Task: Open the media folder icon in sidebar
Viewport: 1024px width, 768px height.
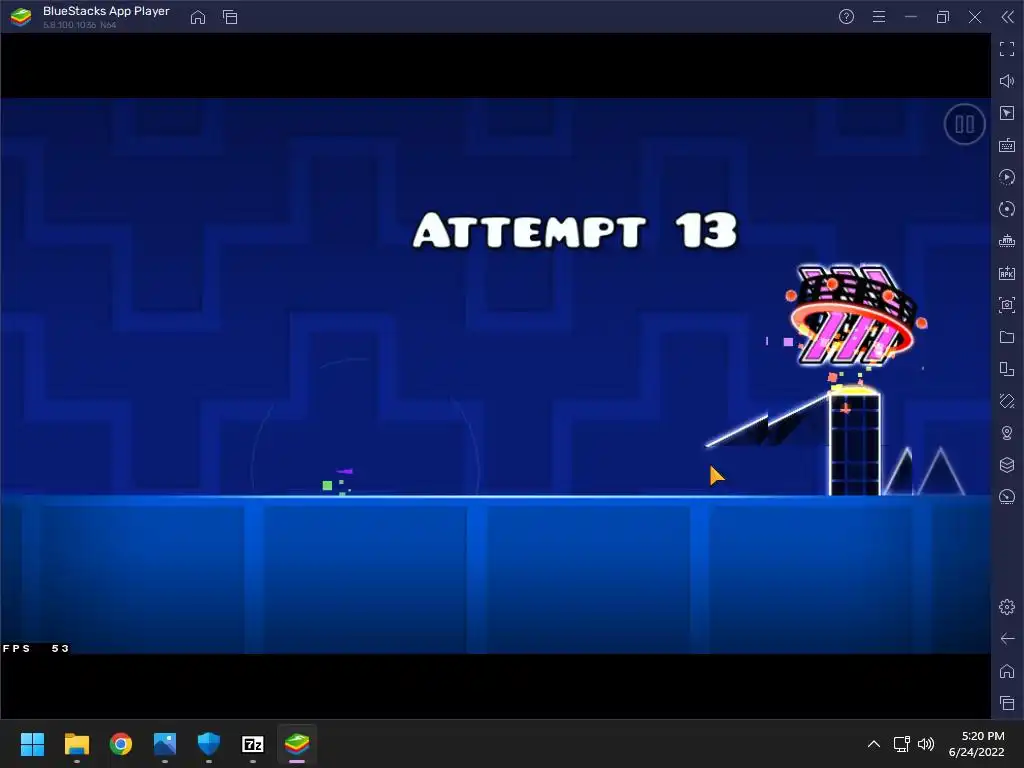Action: coord(1007,337)
